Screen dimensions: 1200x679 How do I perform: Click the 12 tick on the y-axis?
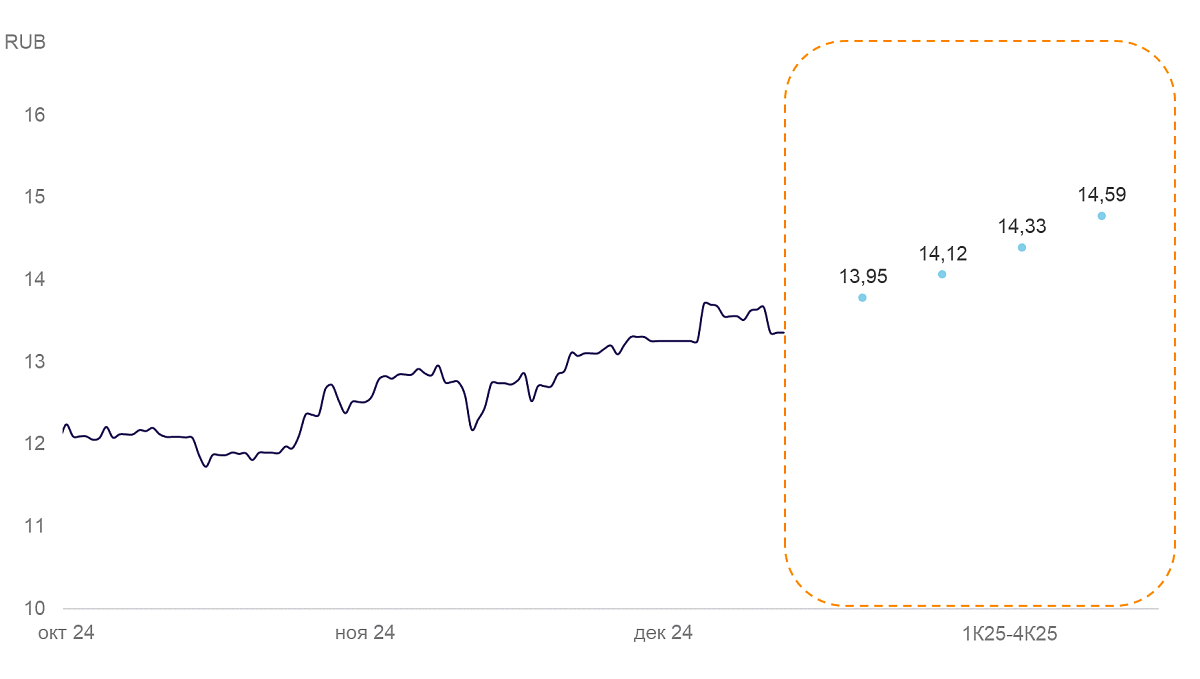[35, 443]
